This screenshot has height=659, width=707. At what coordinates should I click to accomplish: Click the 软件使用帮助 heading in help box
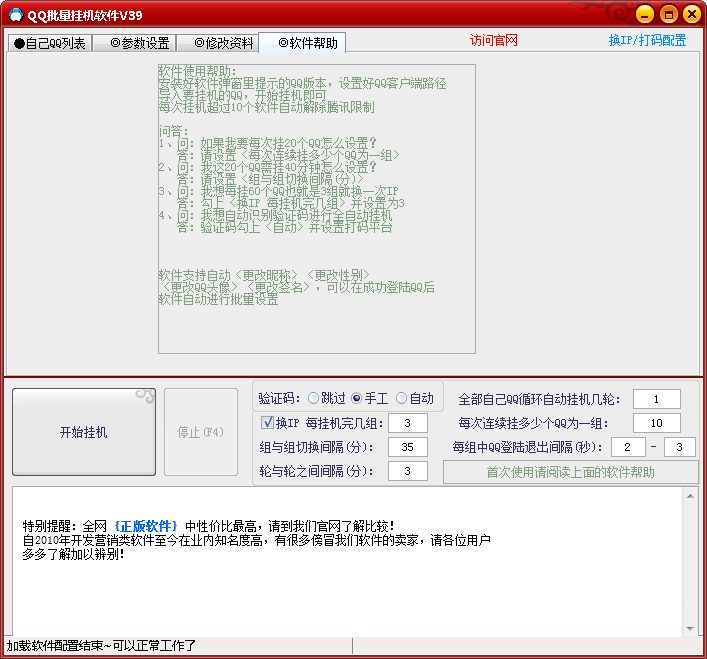197,71
